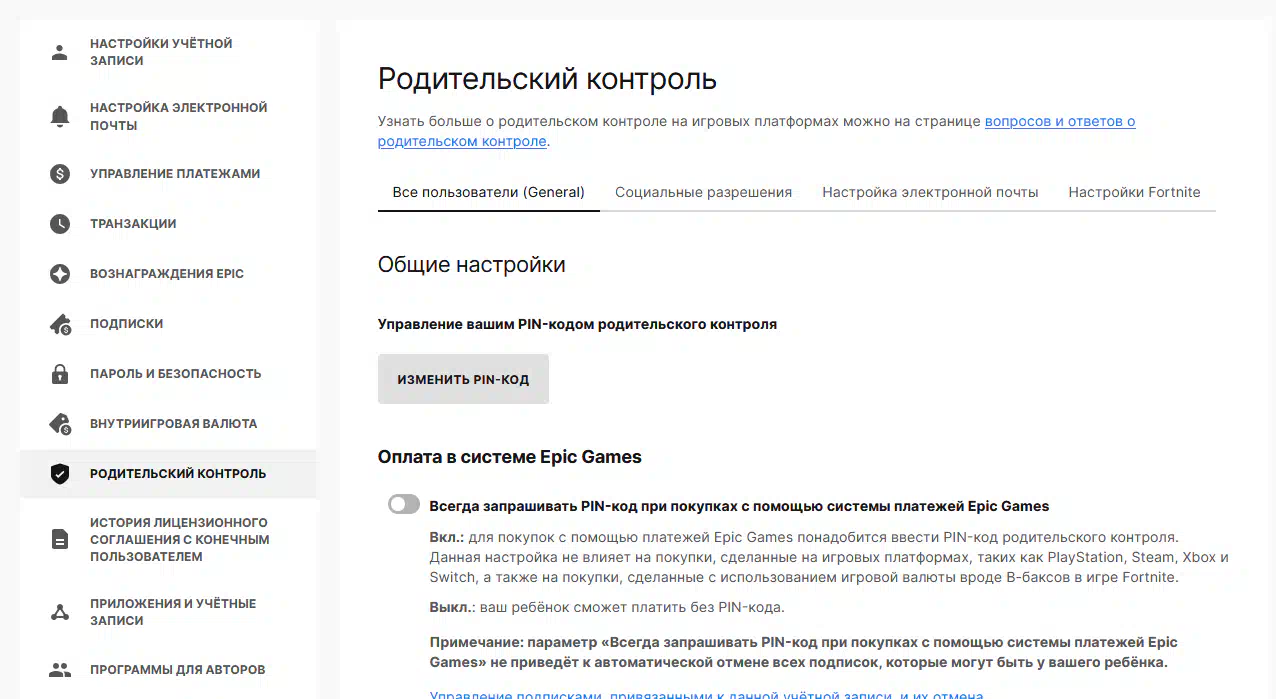Switch to Социальные разрешения tab
The width and height of the screenshot is (1276, 699).
pos(703,192)
